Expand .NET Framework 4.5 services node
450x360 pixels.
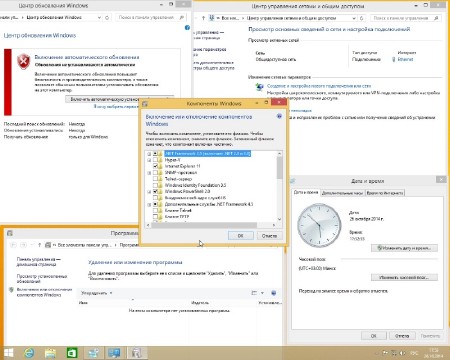149,204
